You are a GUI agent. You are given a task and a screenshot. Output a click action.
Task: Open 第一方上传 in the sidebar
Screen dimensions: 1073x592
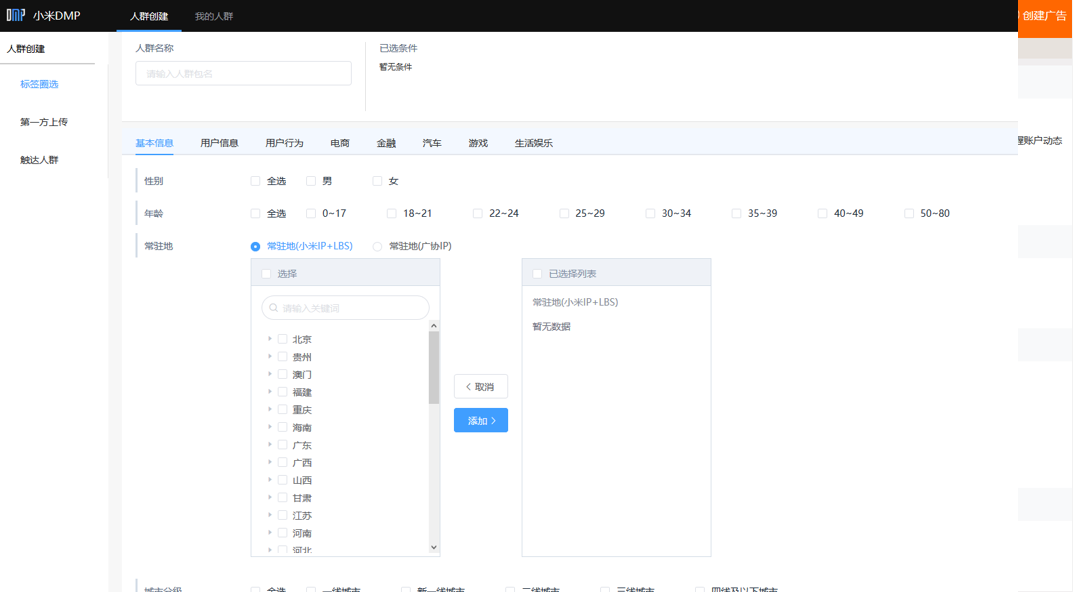pyautogui.click(x=41, y=121)
